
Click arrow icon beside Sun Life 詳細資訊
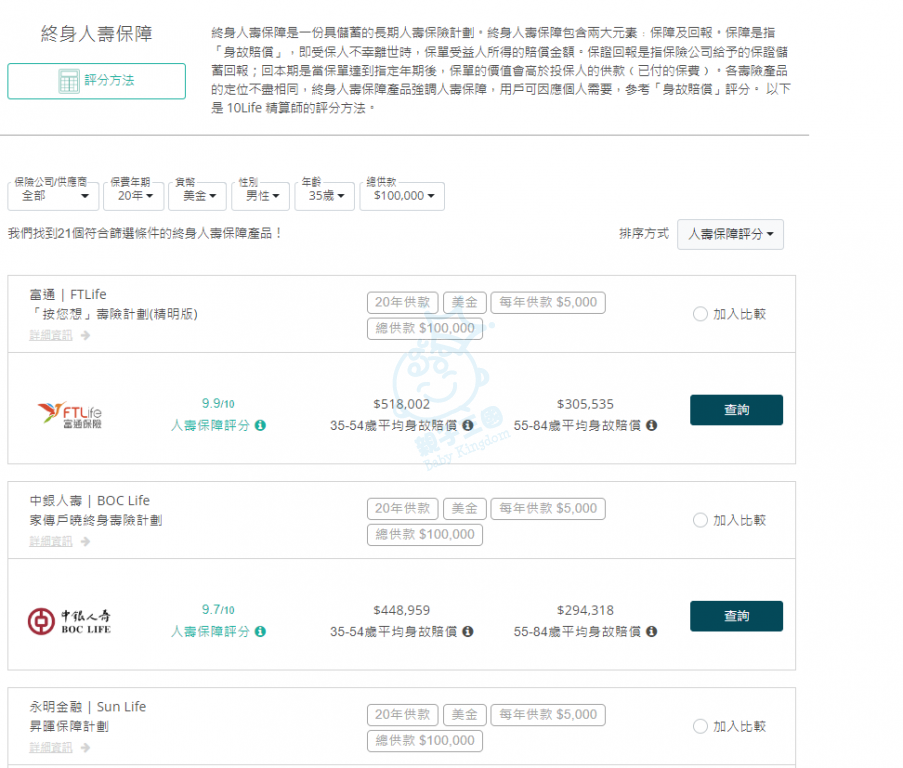coord(85,748)
